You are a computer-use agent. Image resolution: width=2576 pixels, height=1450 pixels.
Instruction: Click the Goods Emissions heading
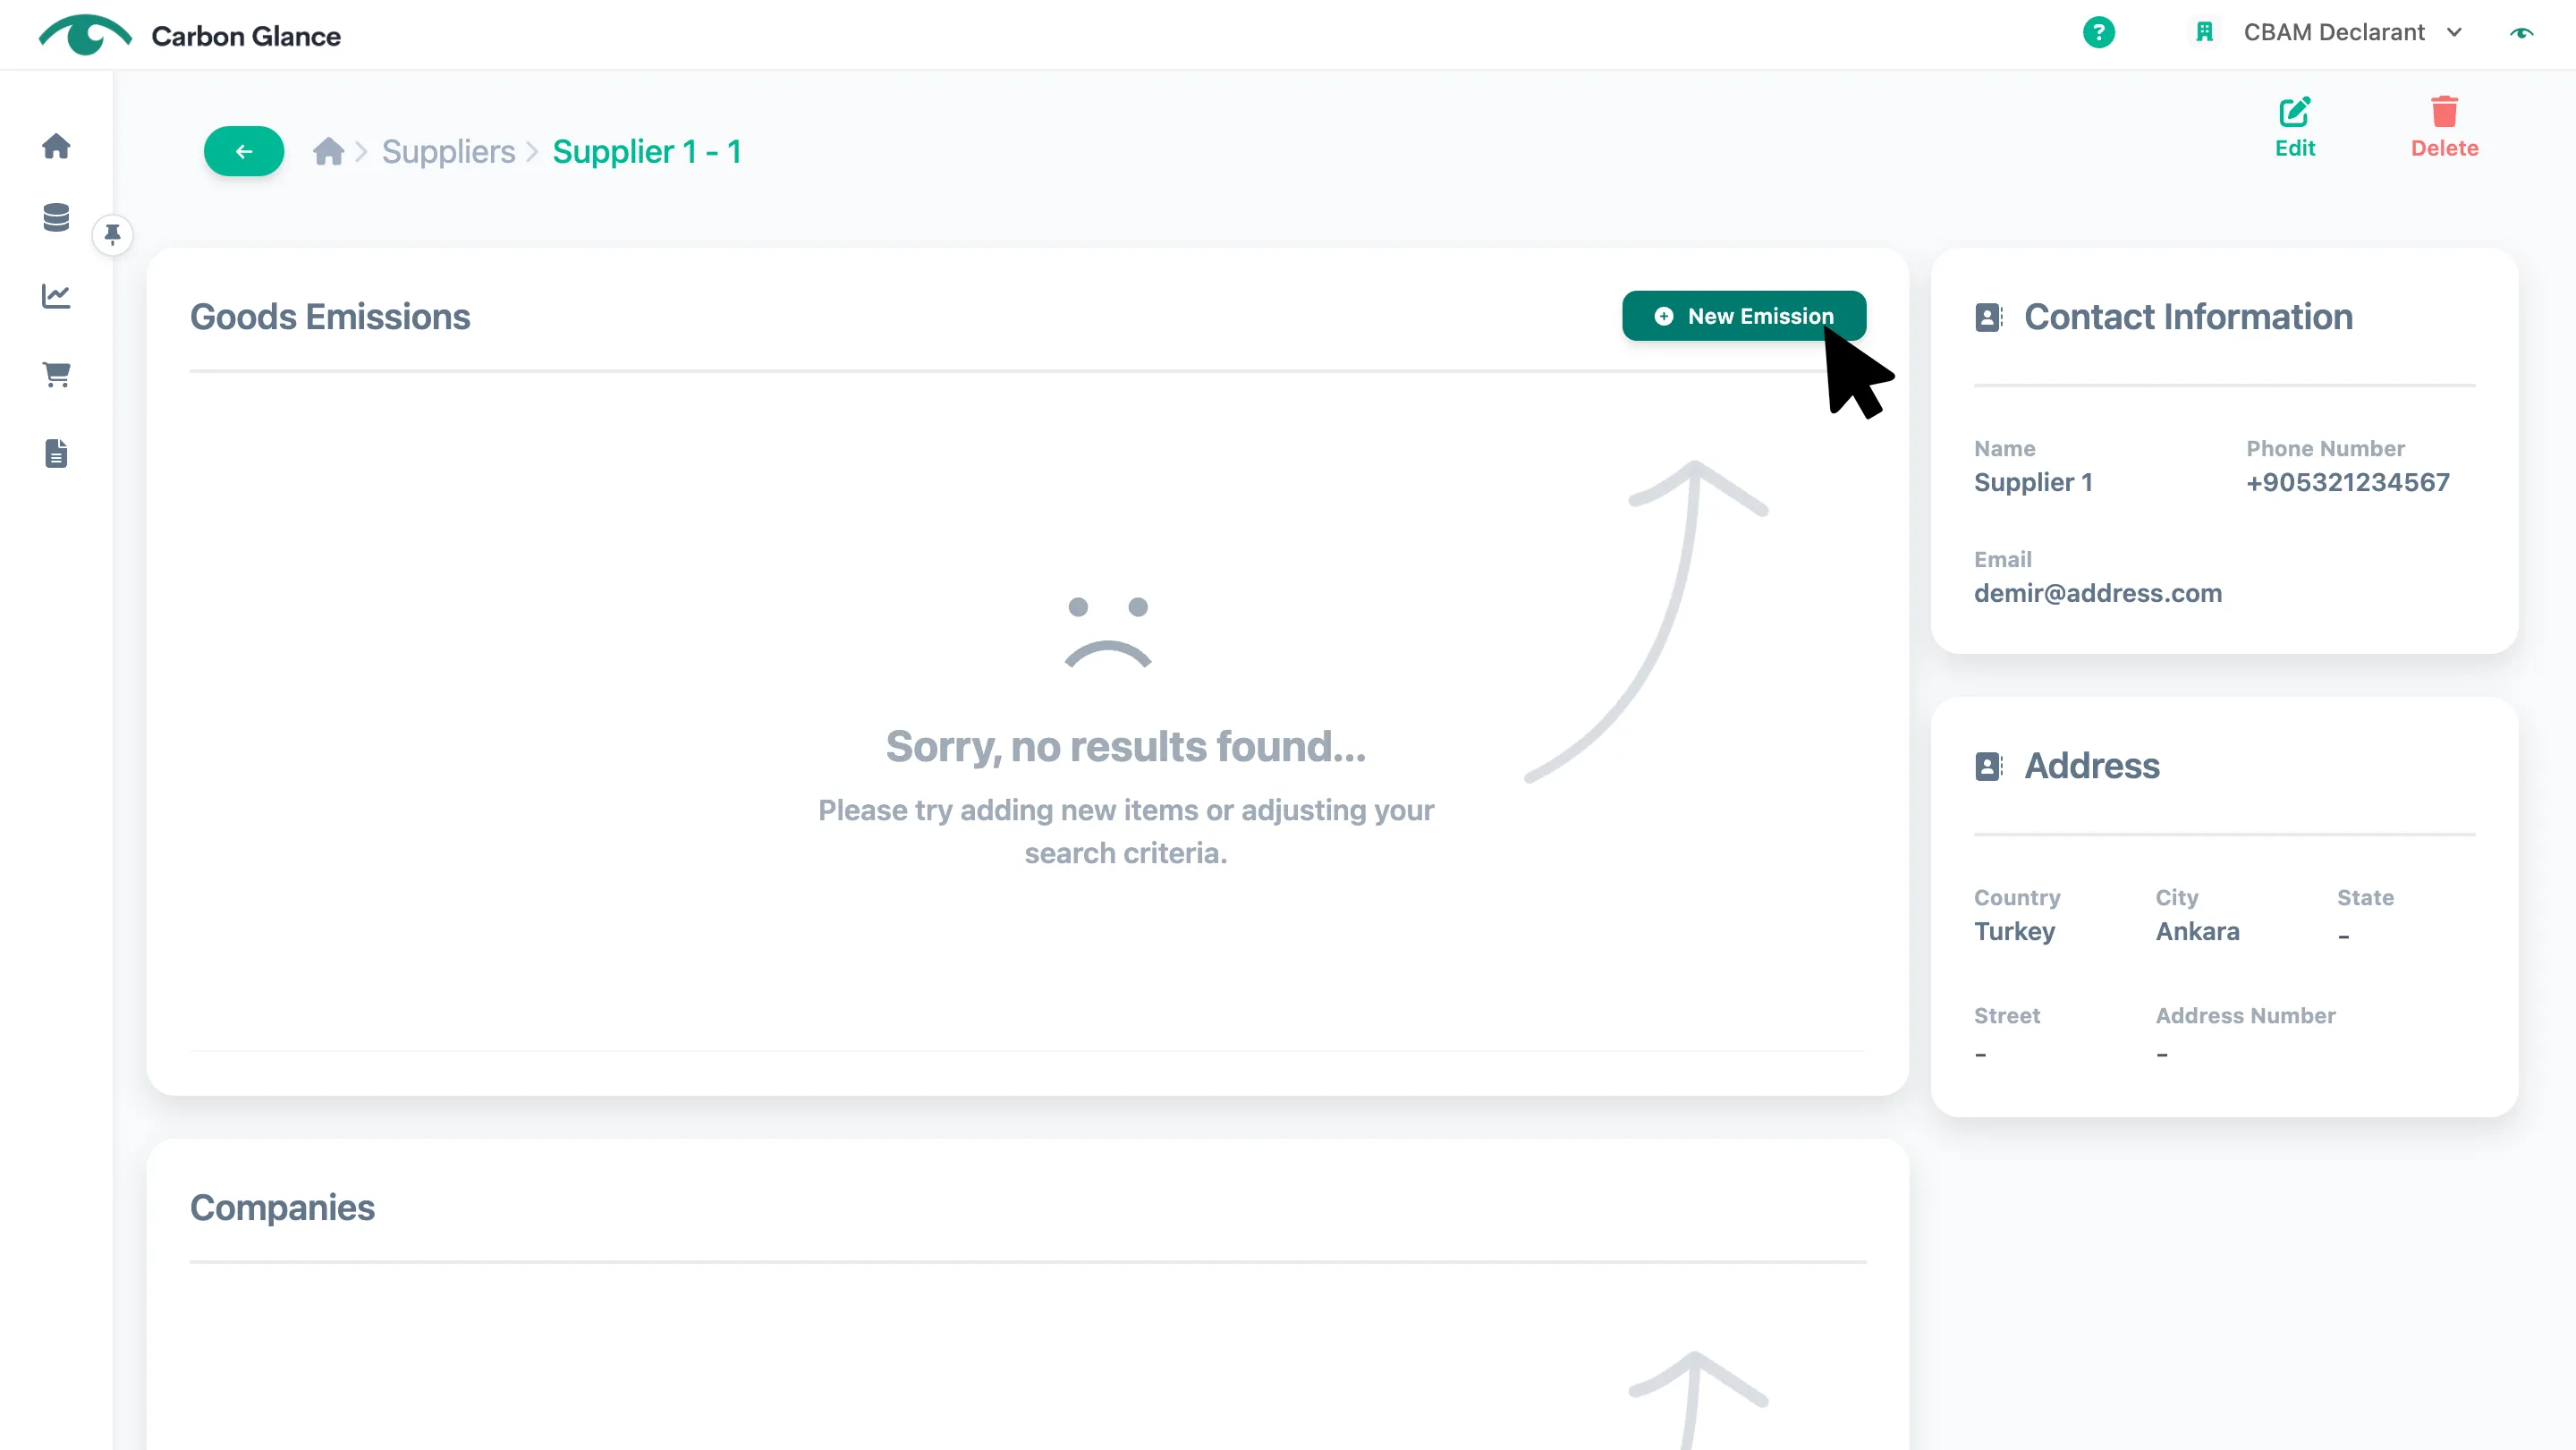(330, 317)
